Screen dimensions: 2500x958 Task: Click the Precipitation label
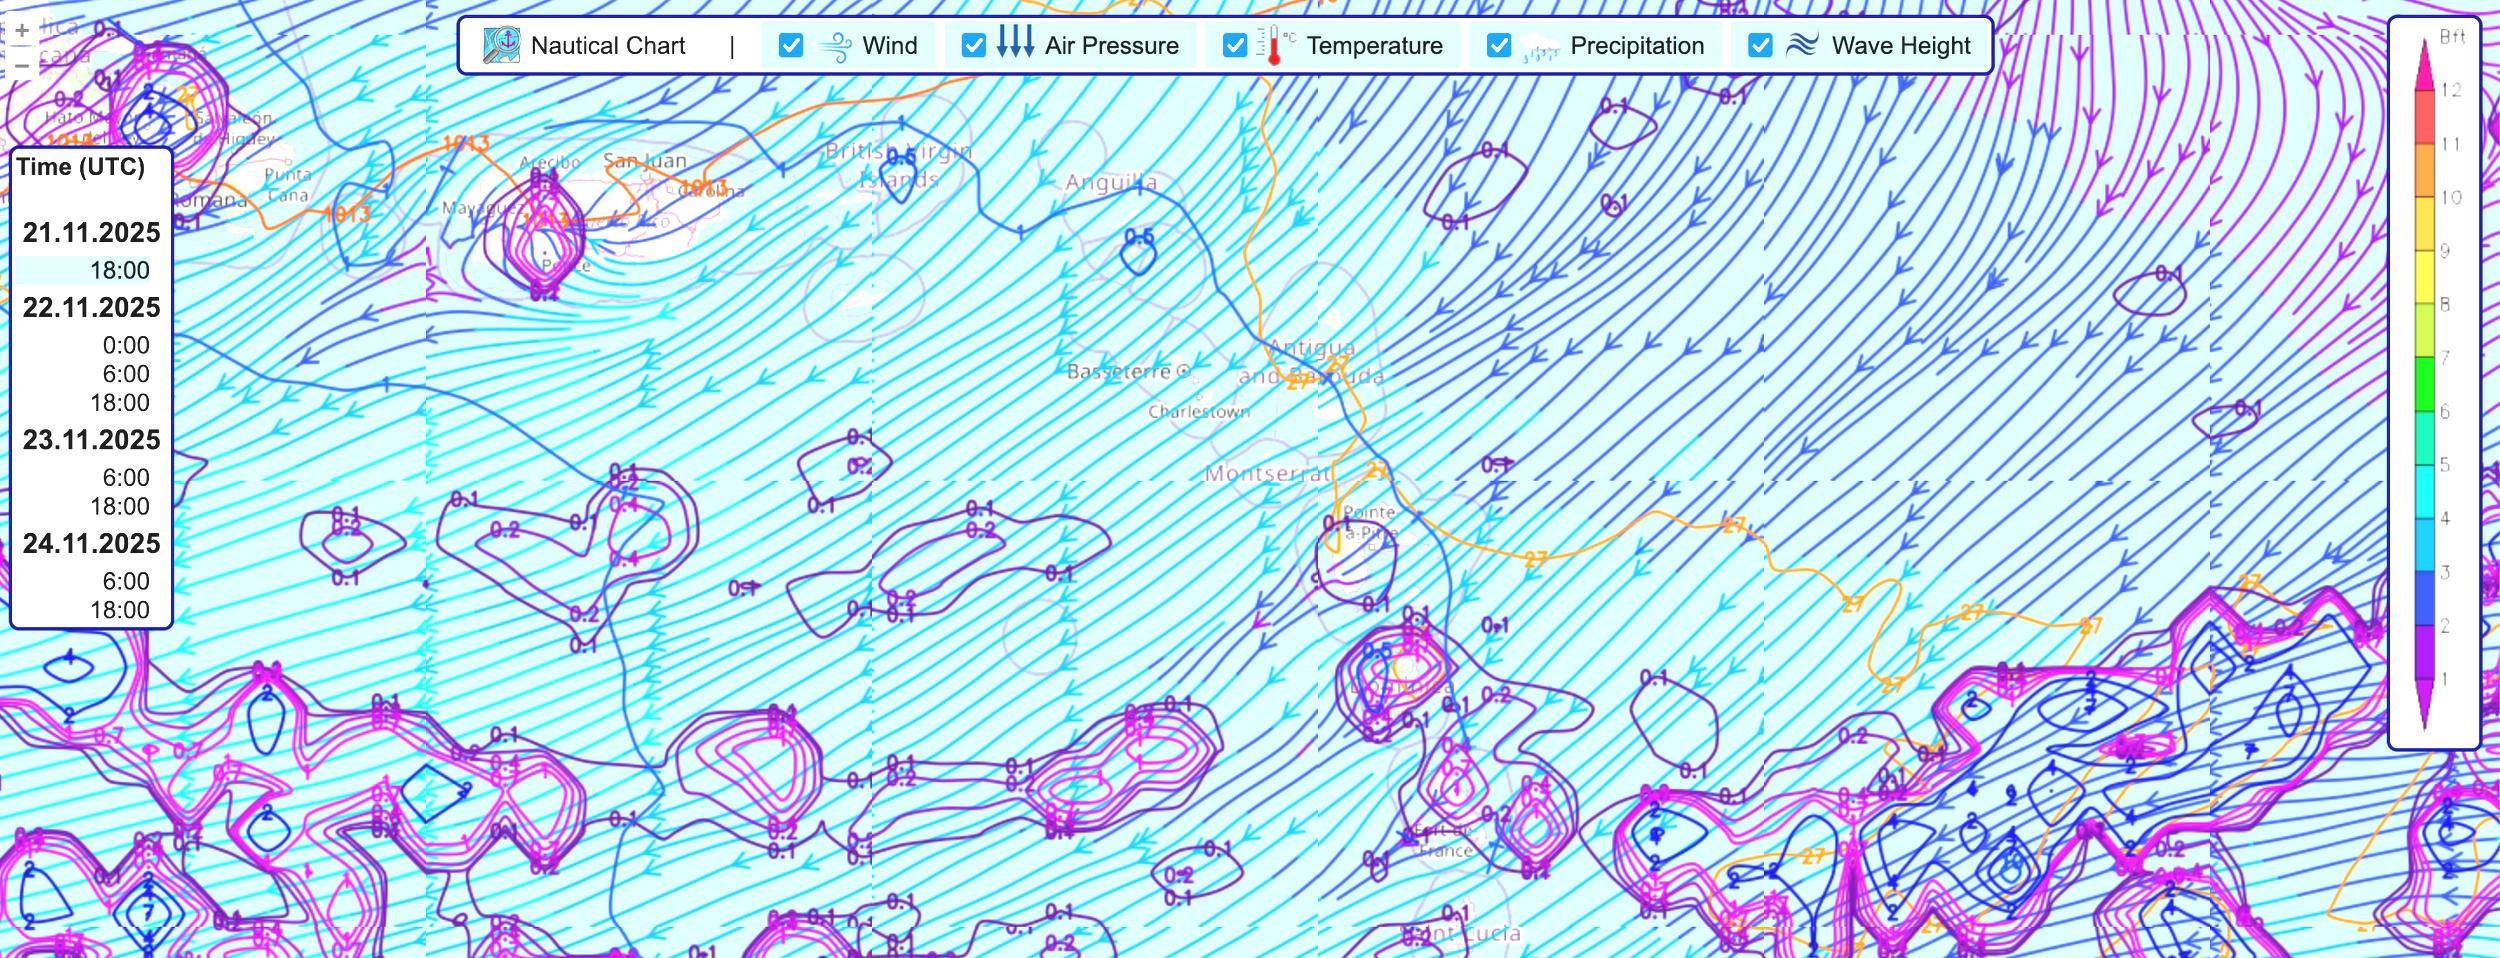click(1637, 46)
